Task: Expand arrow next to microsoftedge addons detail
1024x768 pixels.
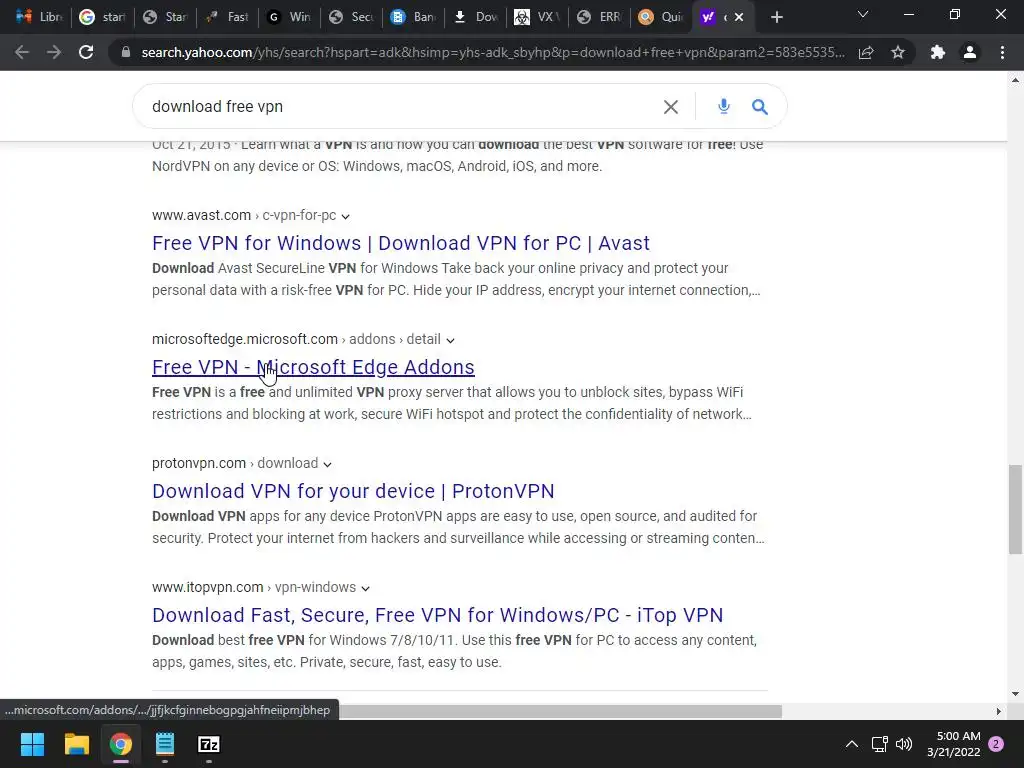Action: 450,340
